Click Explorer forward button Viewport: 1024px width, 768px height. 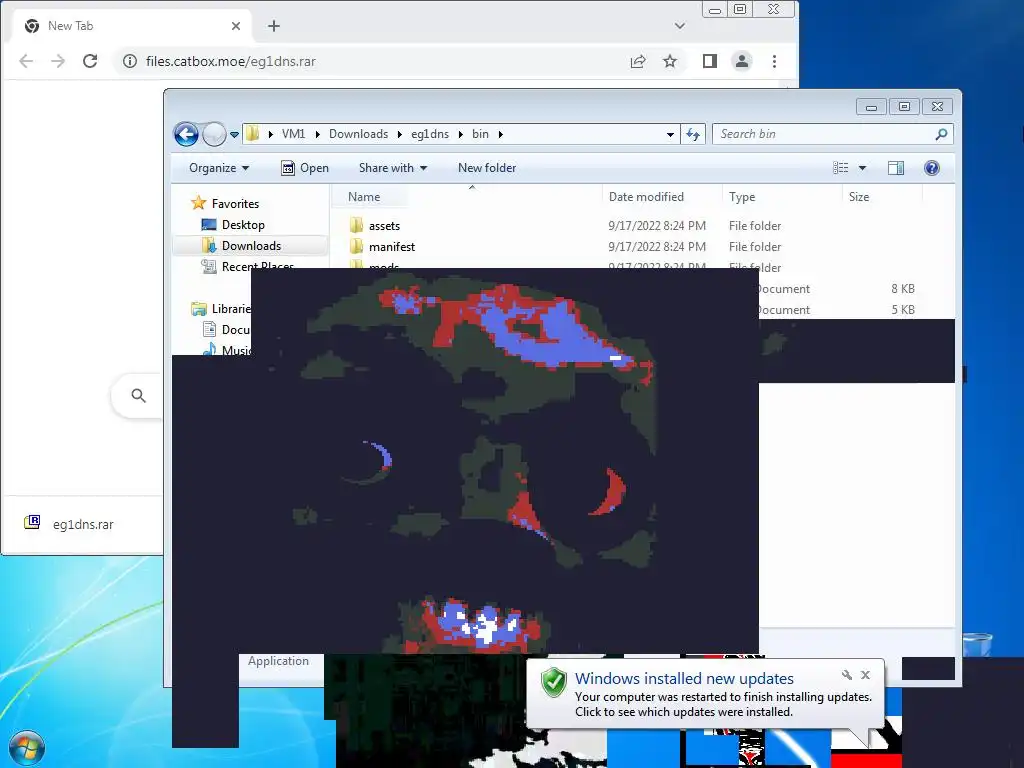pos(214,135)
